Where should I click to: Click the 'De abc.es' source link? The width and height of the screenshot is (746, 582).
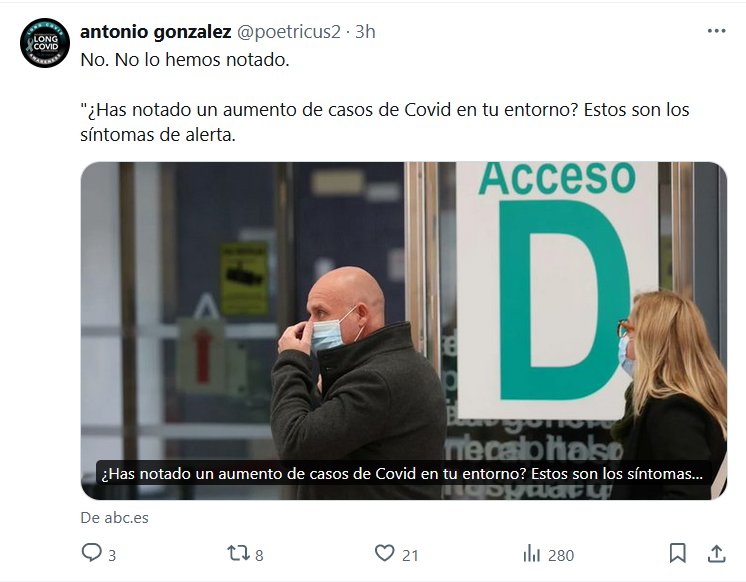pyautogui.click(x=114, y=518)
